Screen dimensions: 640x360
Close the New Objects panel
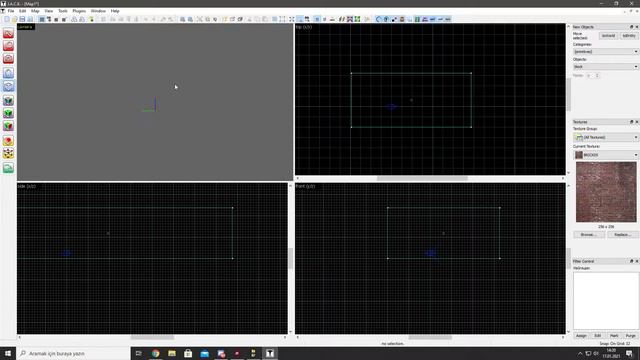tap(636, 27)
